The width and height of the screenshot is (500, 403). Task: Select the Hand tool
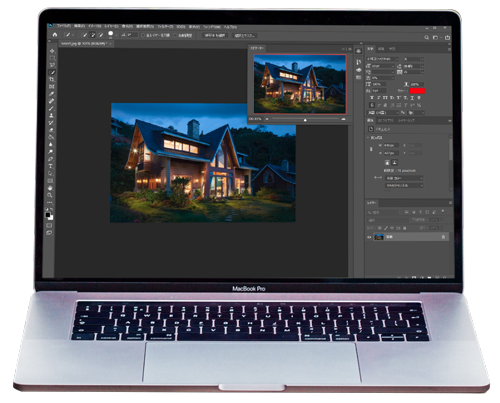50,188
